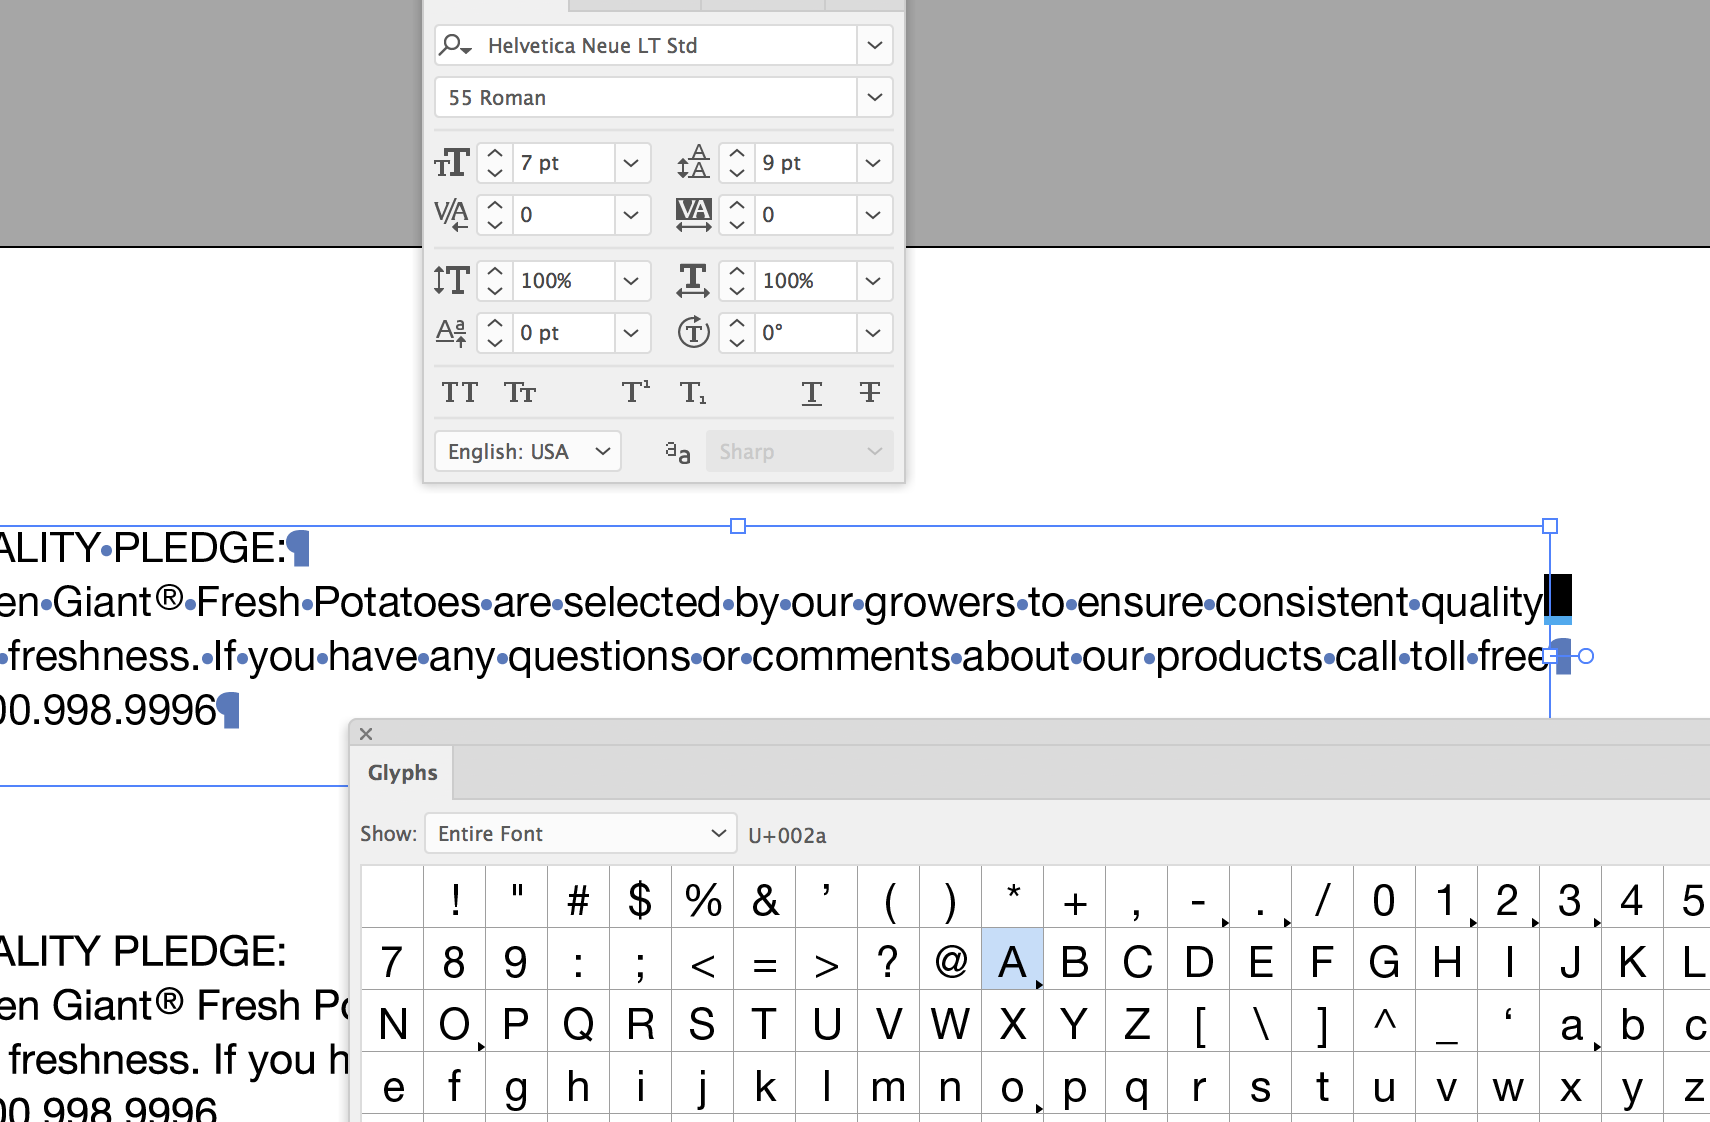Select the Glyphs tab
The image size is (1710, 1122).
pyautogui.click(x=403, y=773)
